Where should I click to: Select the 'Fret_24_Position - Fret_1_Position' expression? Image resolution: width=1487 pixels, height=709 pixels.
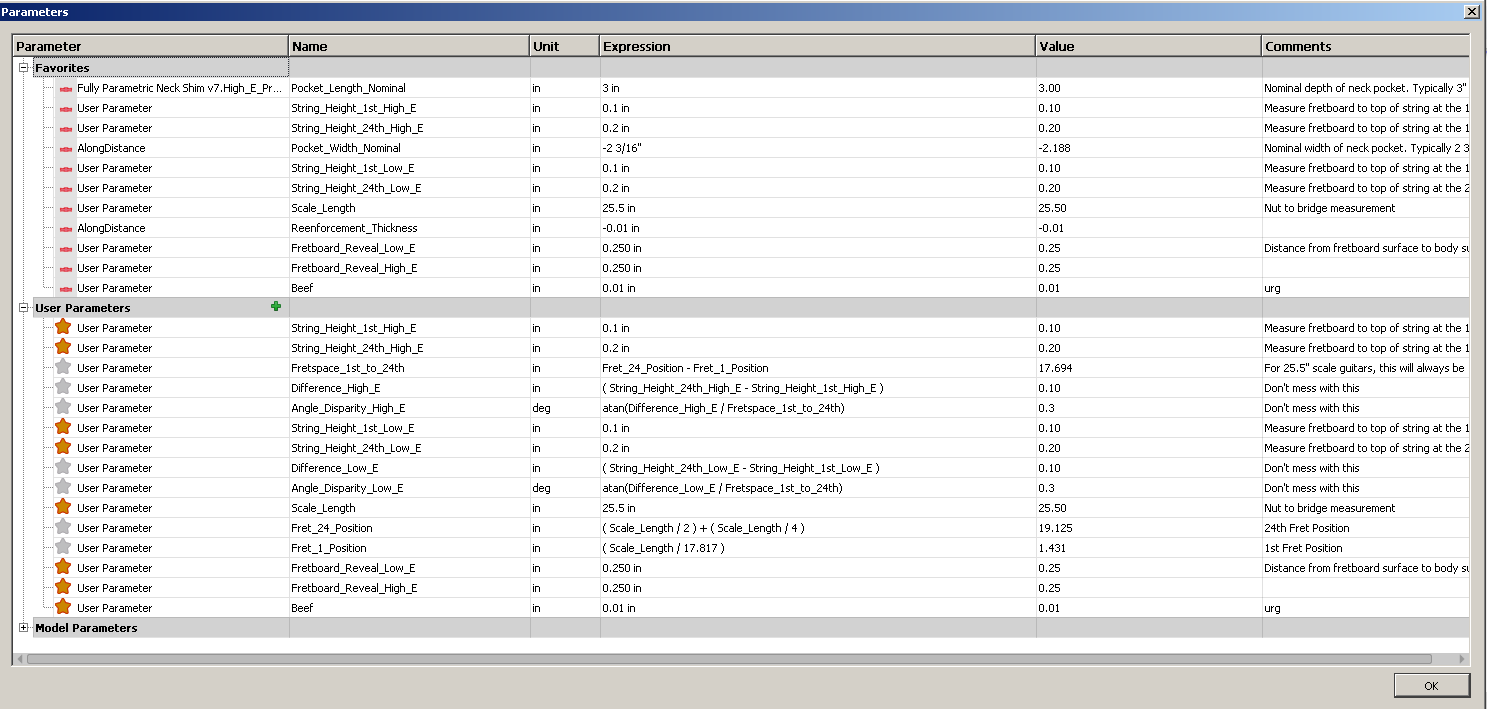(x=685, y=368)
